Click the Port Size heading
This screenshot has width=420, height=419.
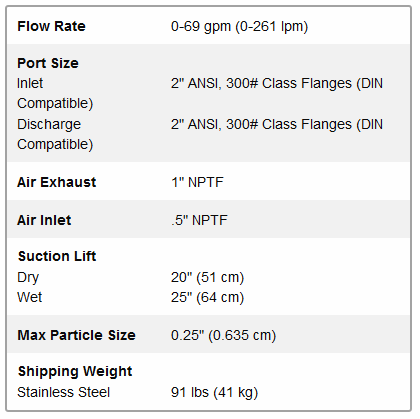pyautogui.click(x=48, y=63)
